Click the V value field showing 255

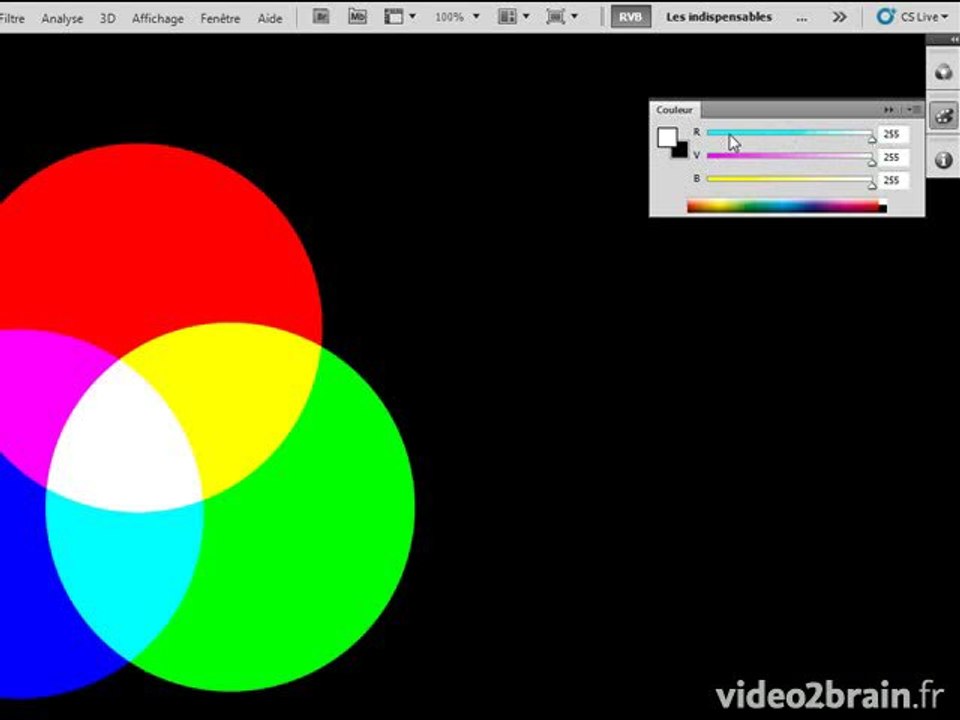893,157
